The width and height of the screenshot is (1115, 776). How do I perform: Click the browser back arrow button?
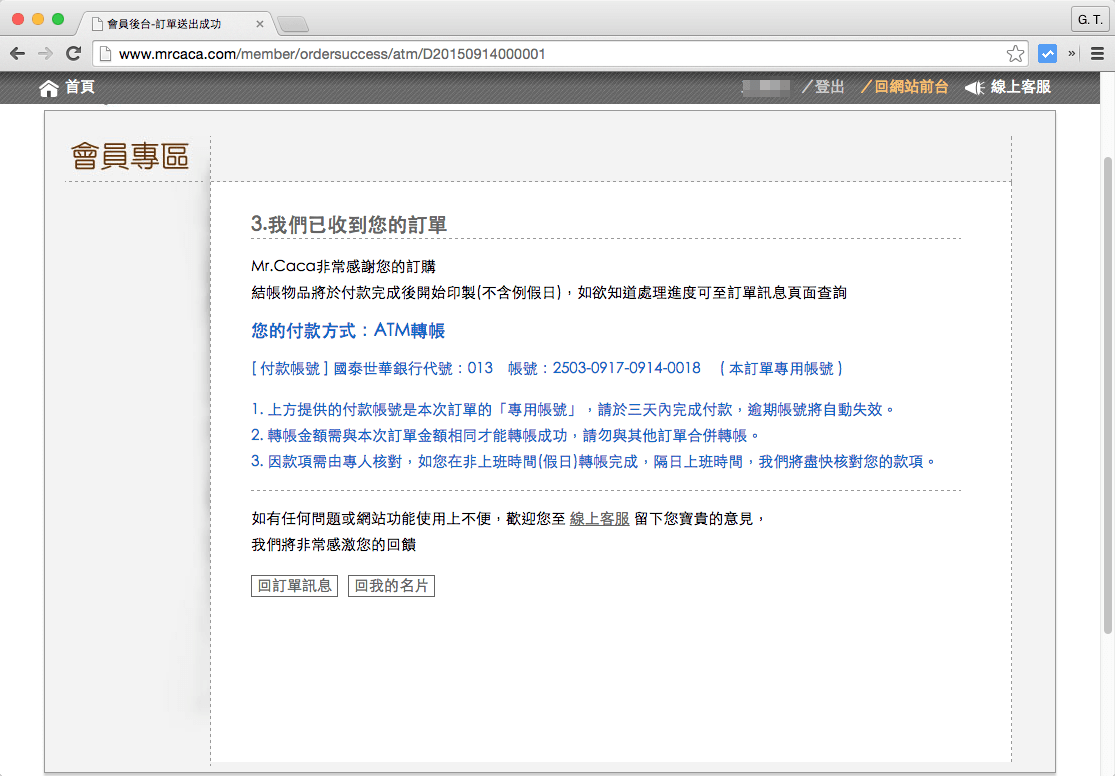coord(17,54)
